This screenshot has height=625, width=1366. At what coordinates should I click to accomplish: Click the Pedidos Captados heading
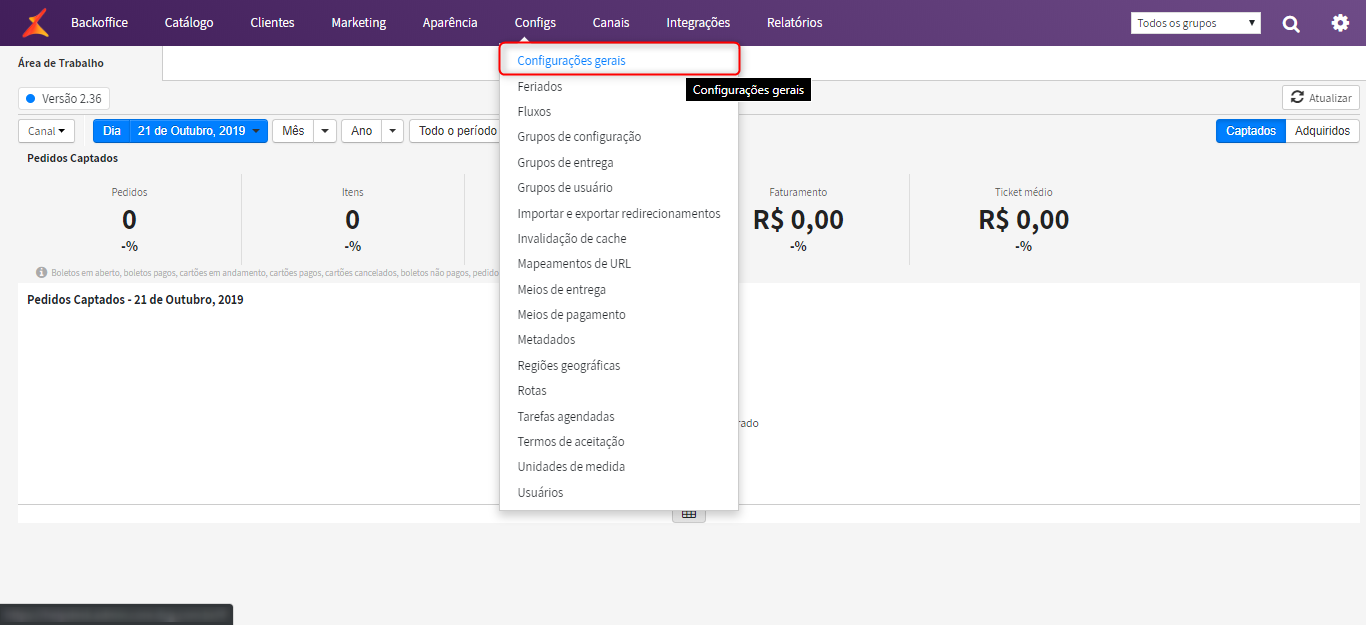[x=72, y=158]
